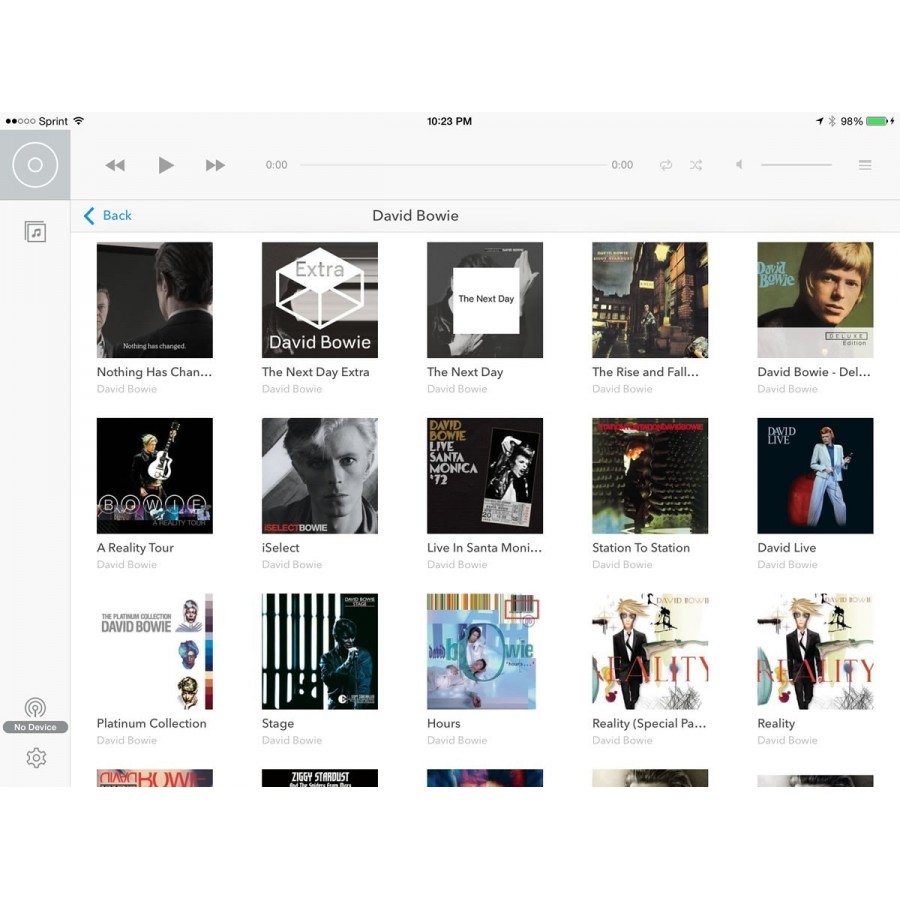The image size is (900, 900).
Task: Select the iSelect album cover
Action: tap(320, 476)
